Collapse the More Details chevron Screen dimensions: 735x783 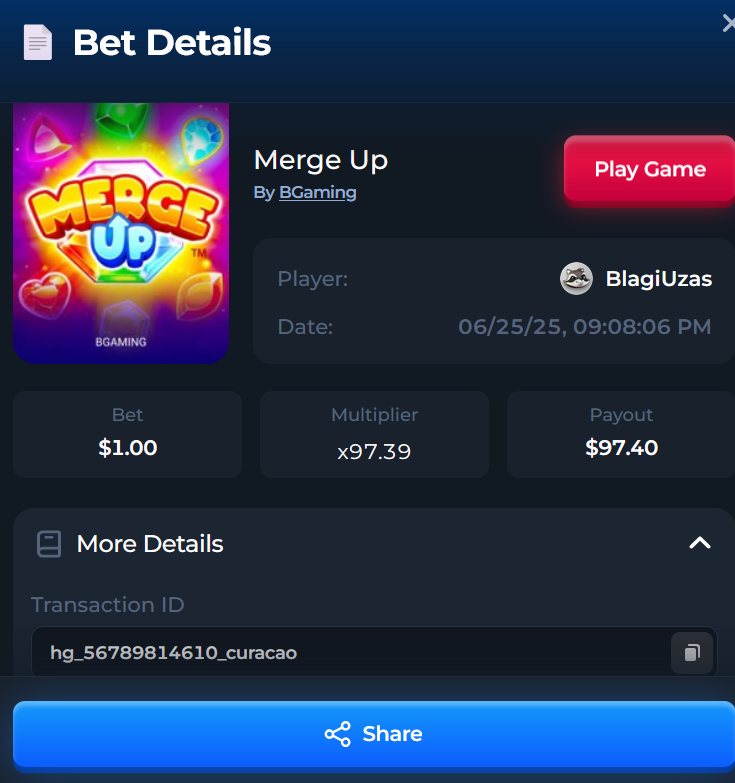[700, 543]
